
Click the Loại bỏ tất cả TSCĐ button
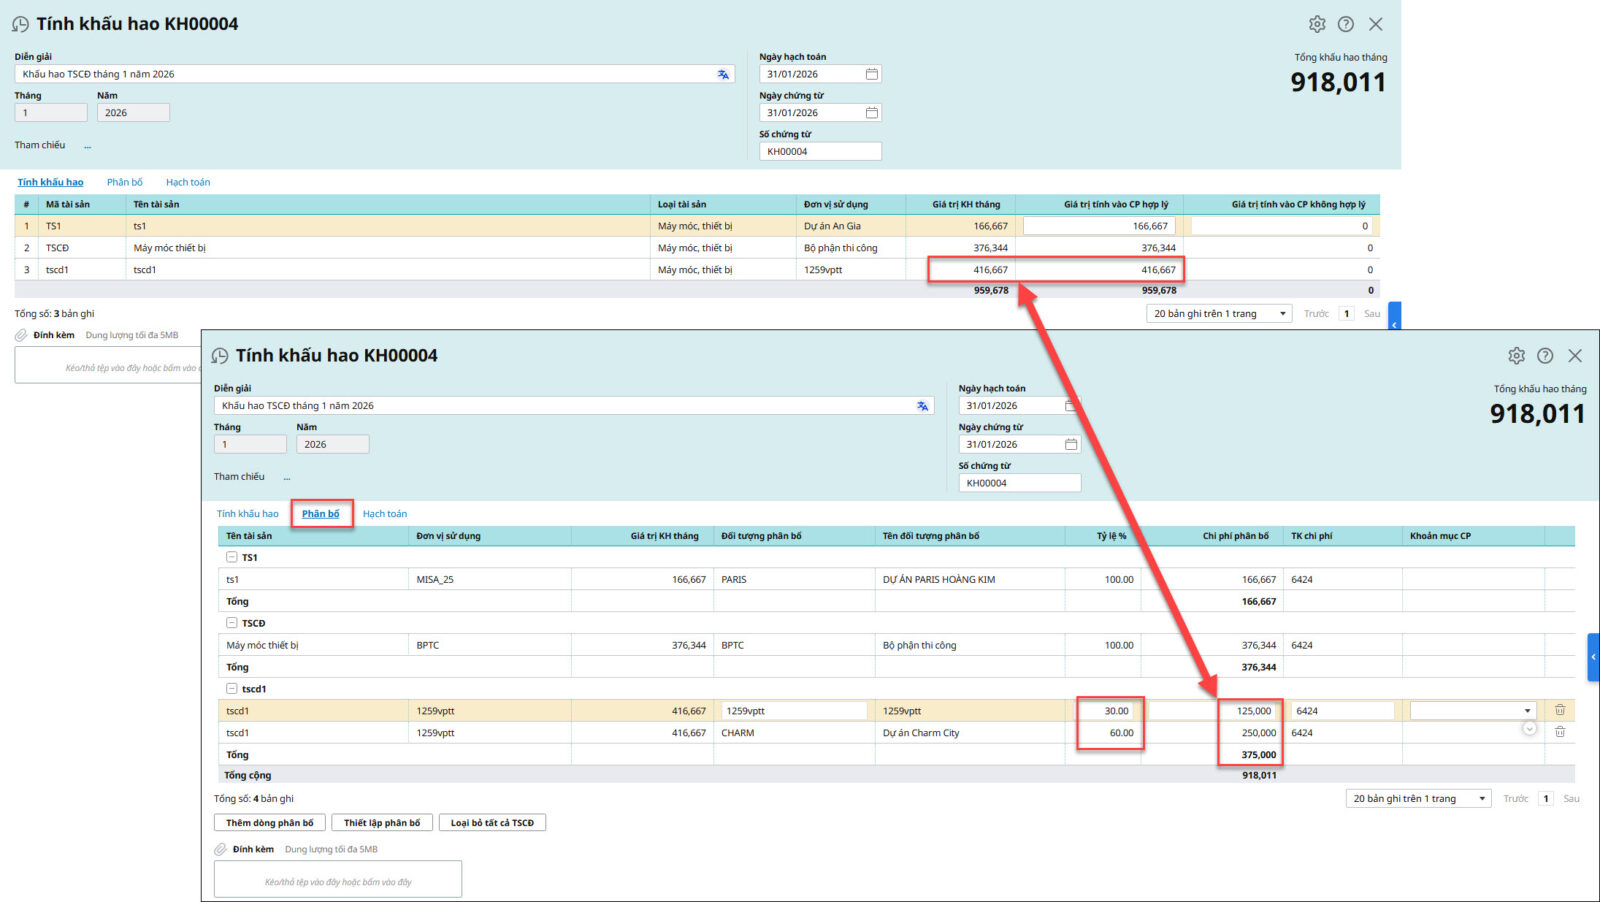[x=491, y=823]
